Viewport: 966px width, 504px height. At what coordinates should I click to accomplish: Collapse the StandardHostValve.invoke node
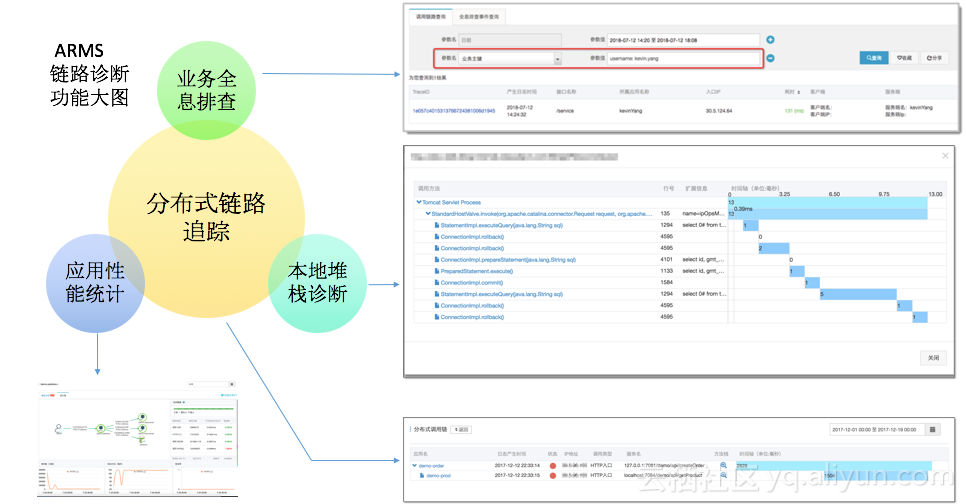click(x=428, y=214)
